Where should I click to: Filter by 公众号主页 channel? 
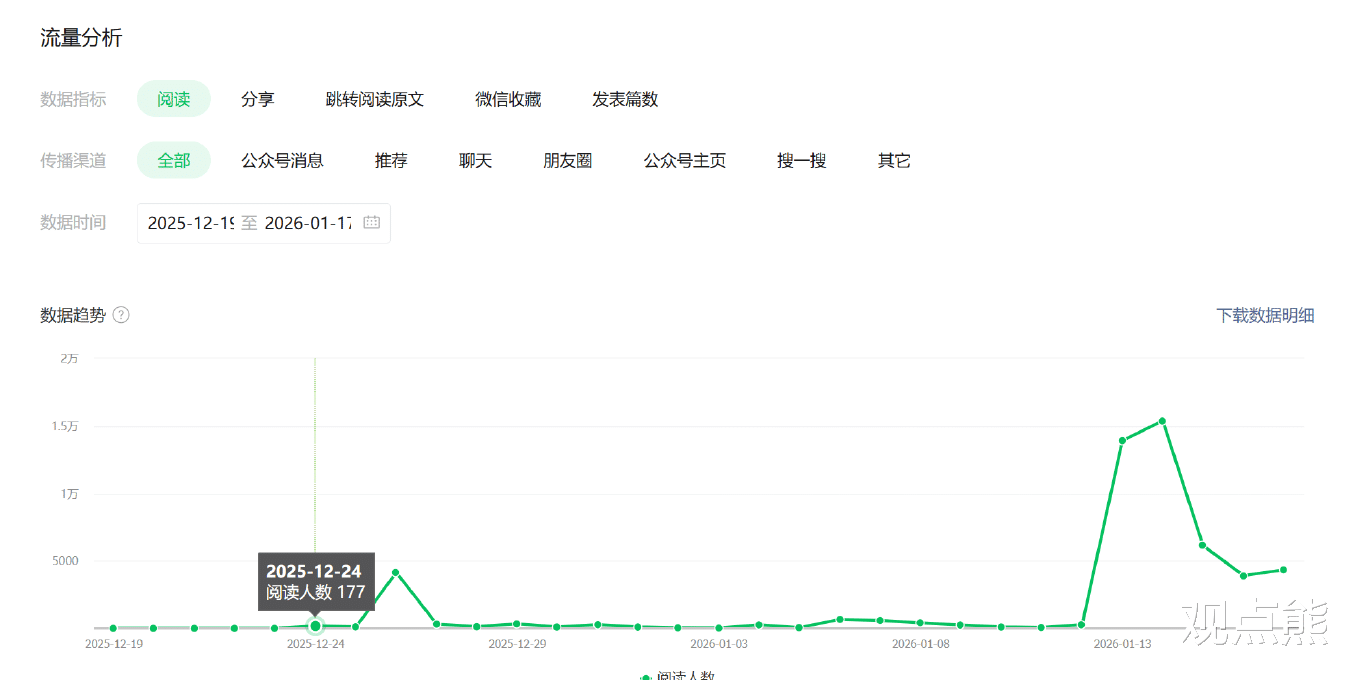point(685,160)
